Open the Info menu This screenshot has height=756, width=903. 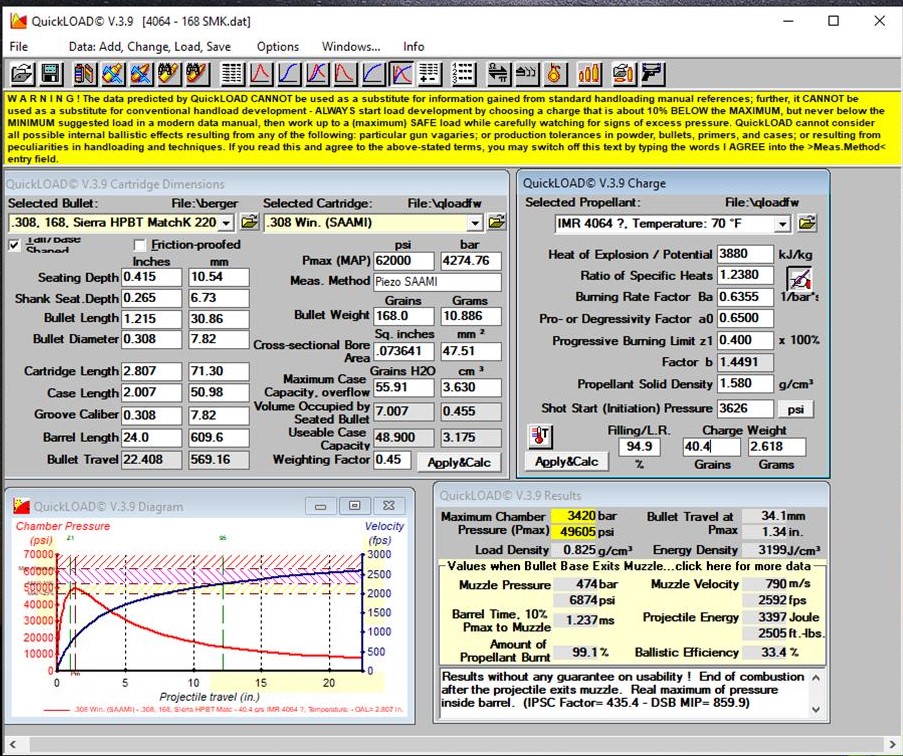coord(413,47)
